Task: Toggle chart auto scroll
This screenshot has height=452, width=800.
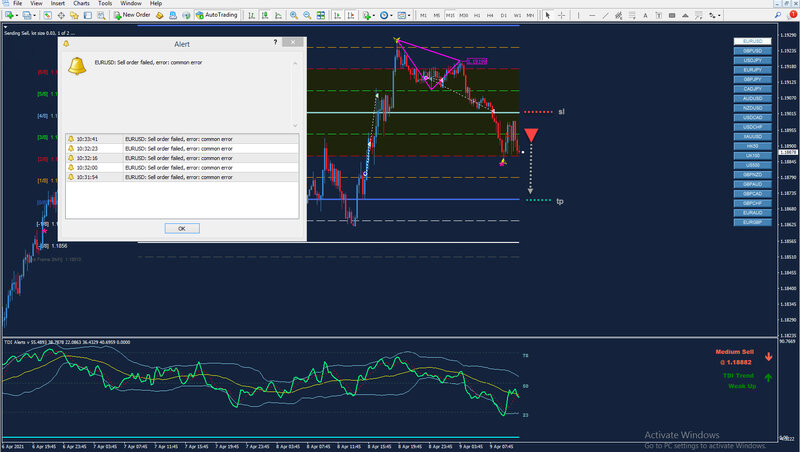Action: [337, 15]
